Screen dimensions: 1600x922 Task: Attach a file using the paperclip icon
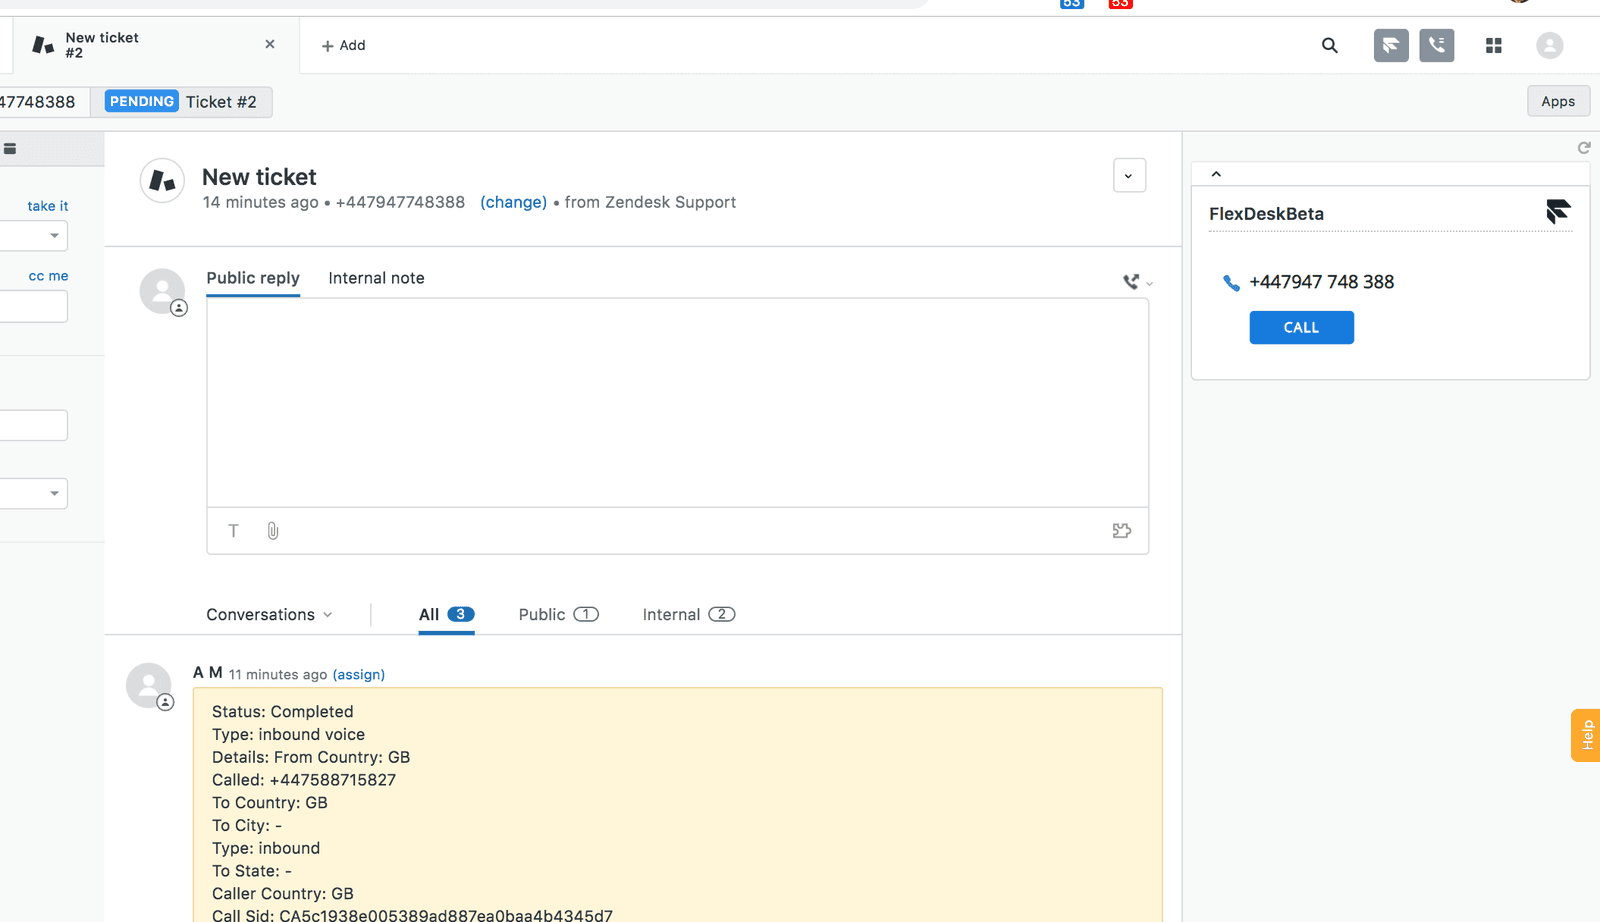coord(272,530)
